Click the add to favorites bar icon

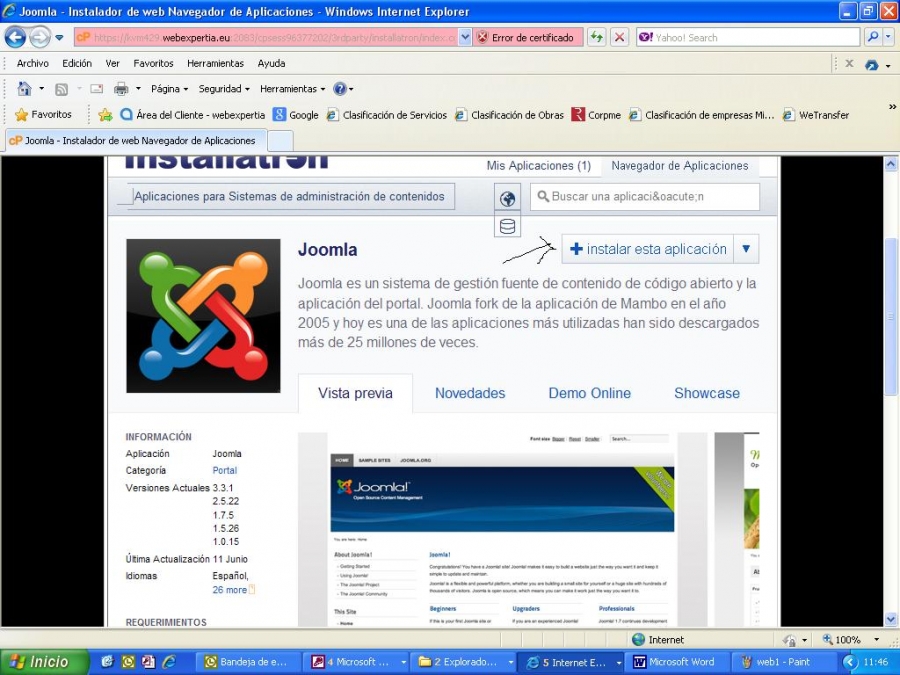pos(105,115)
